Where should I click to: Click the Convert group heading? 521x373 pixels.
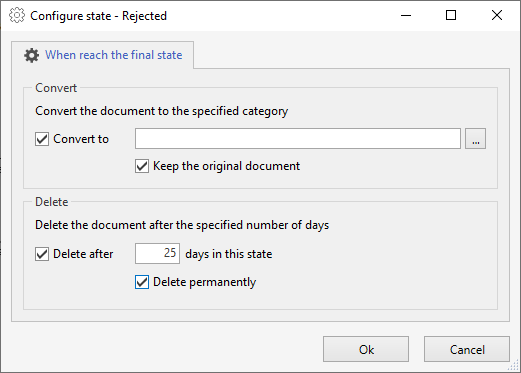pos(56,88)
